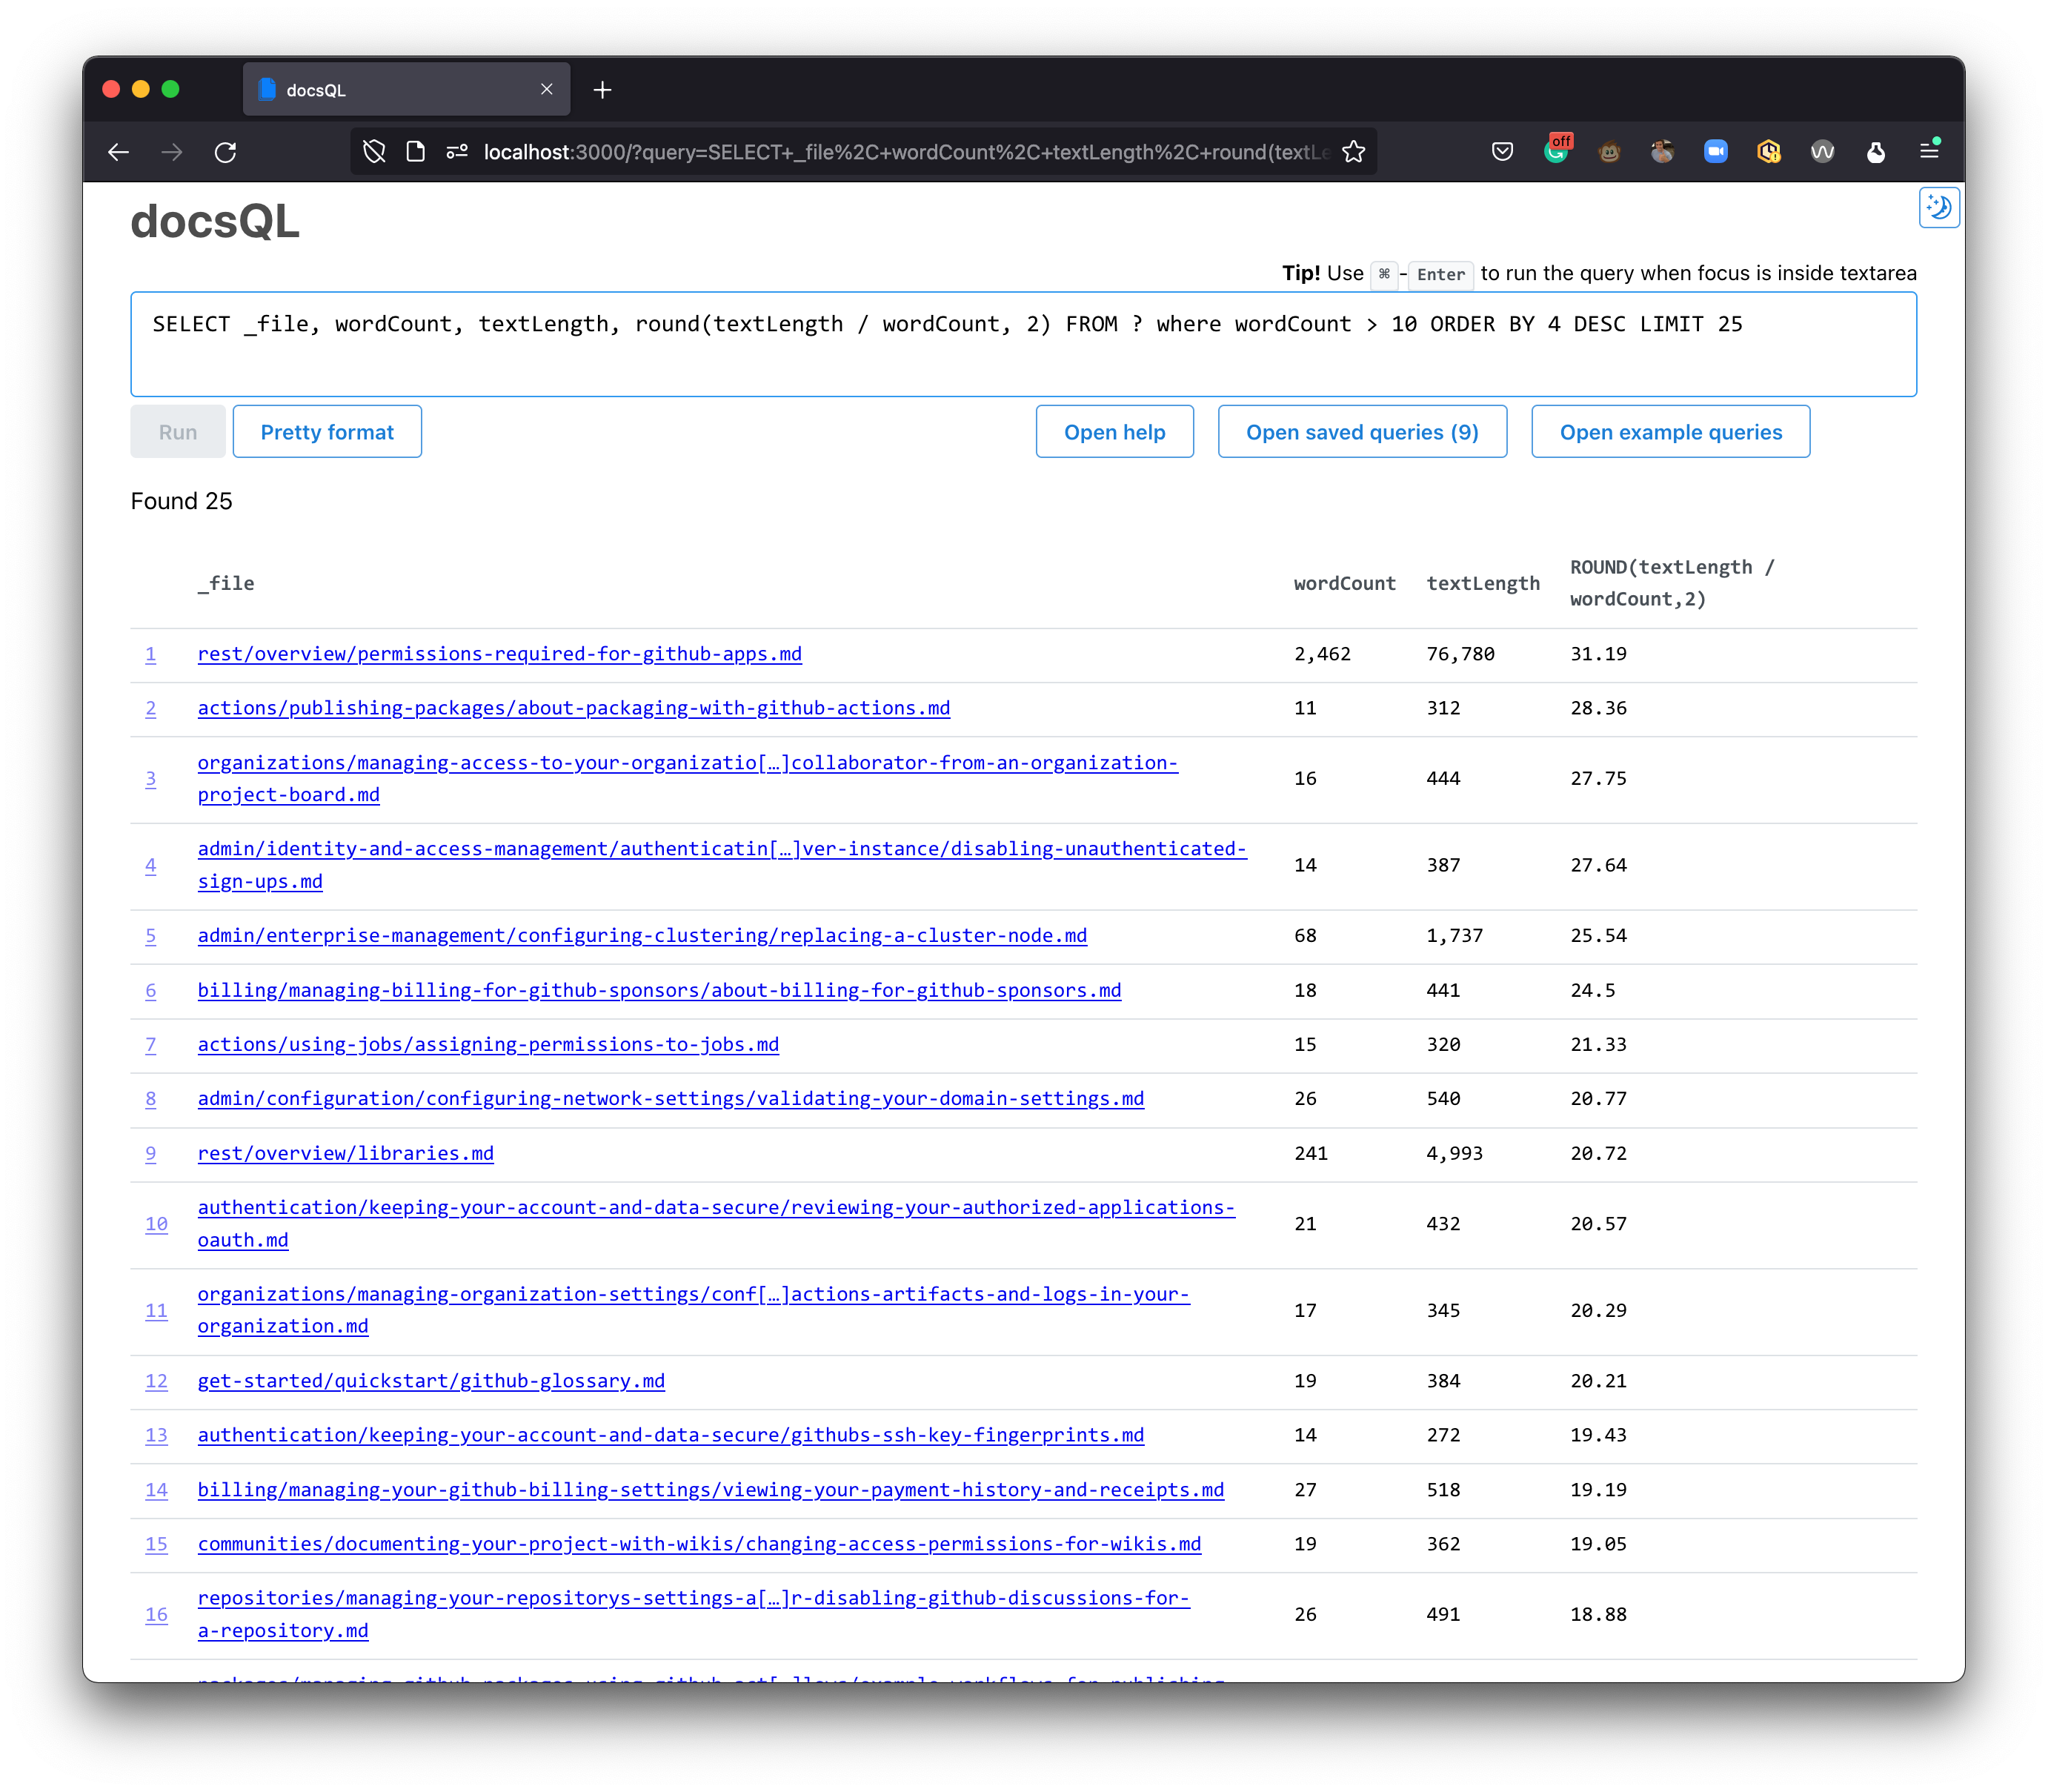Click the Pocket save icon
Screen dimensions: 2048x1792
1502,152
